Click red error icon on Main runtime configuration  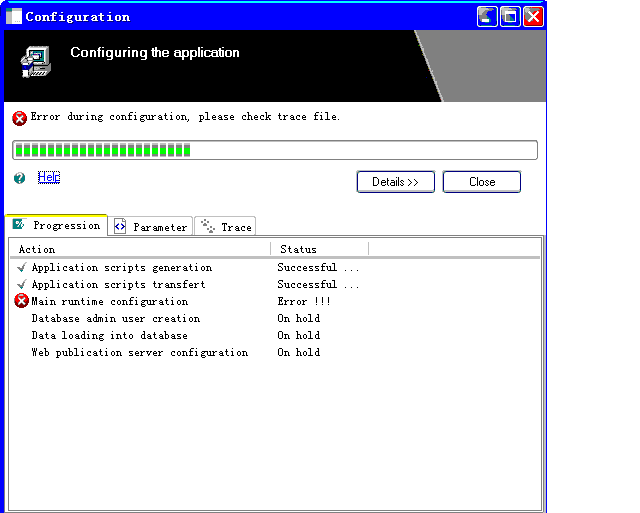(21, 301)
